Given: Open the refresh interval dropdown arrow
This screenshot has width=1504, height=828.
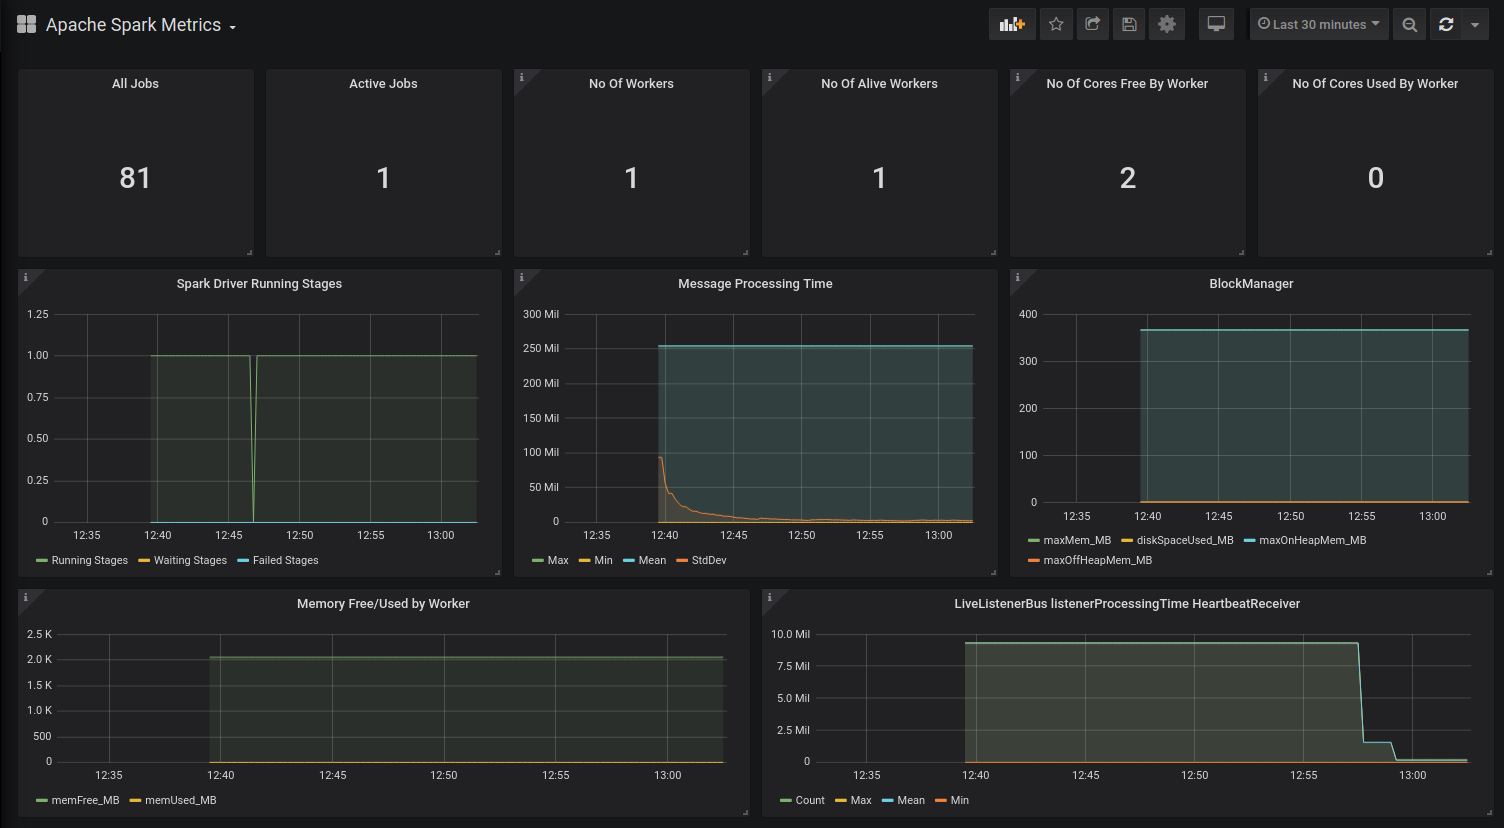Looking at the screenshot, I should (x=1475, y=24).
